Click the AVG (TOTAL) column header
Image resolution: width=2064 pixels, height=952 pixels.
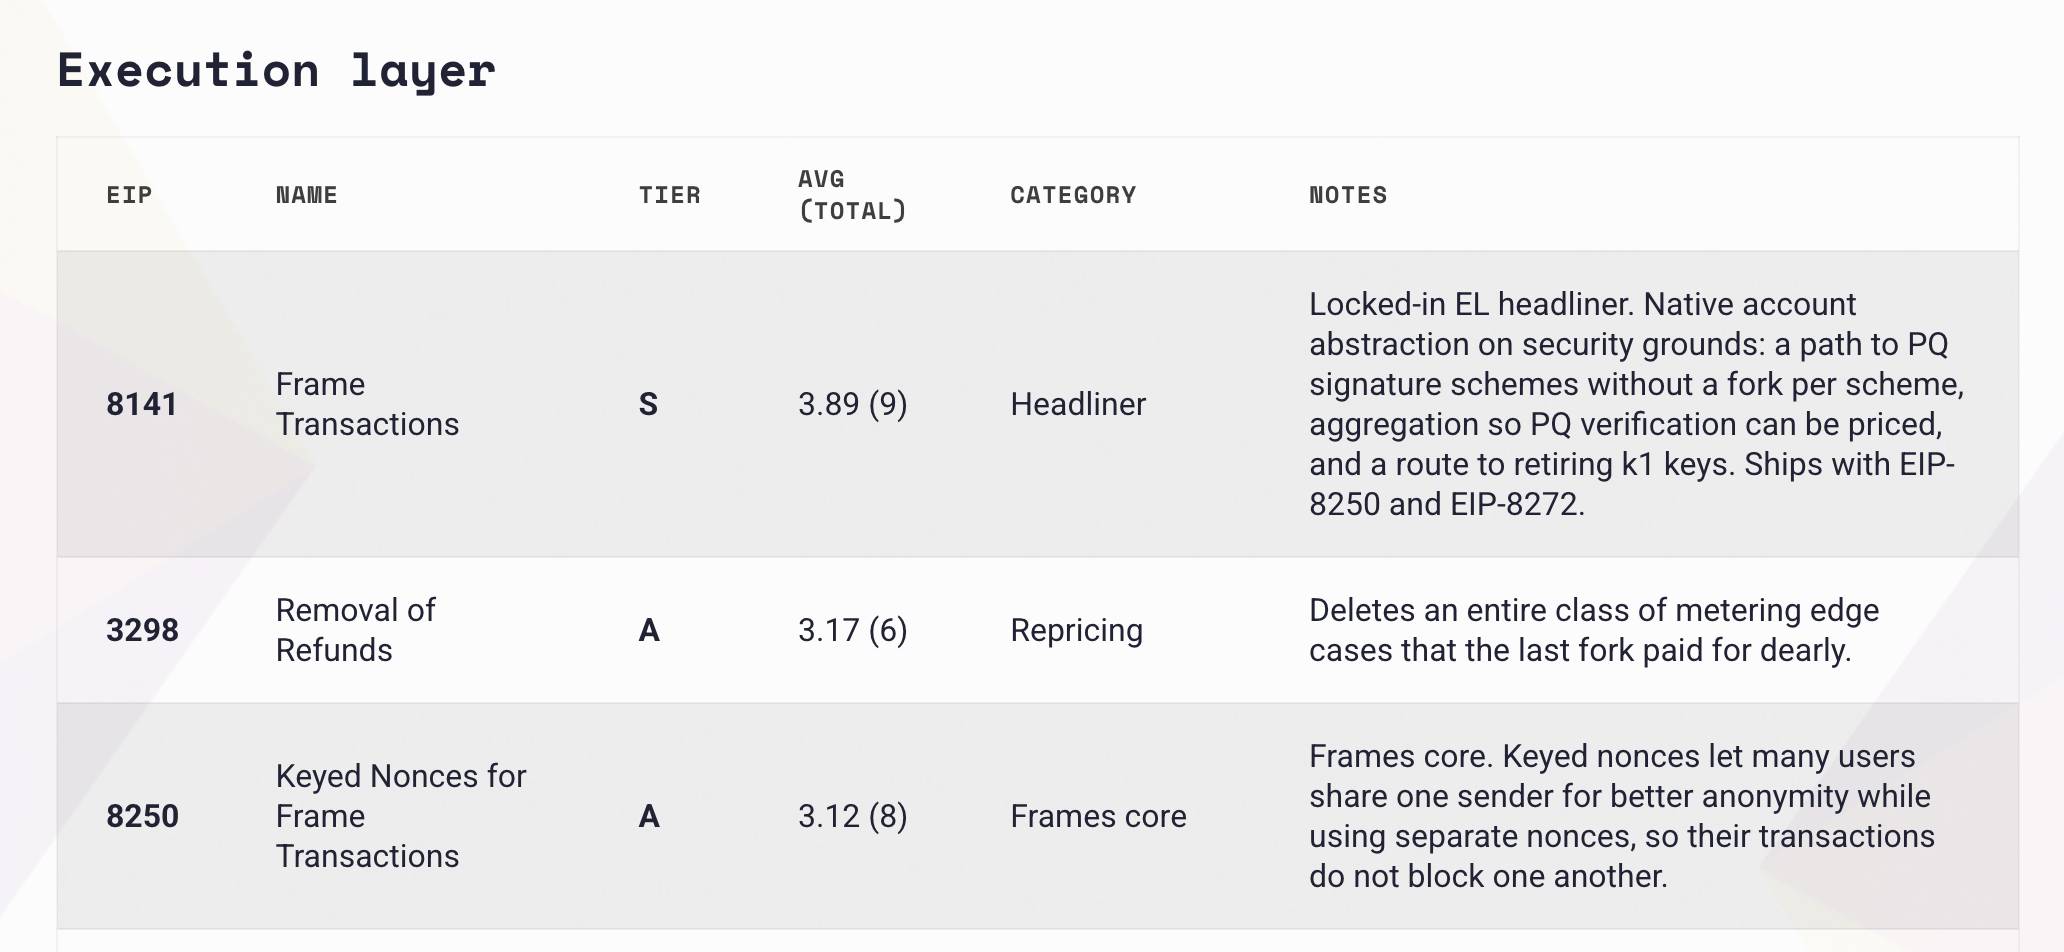[852, 195]
